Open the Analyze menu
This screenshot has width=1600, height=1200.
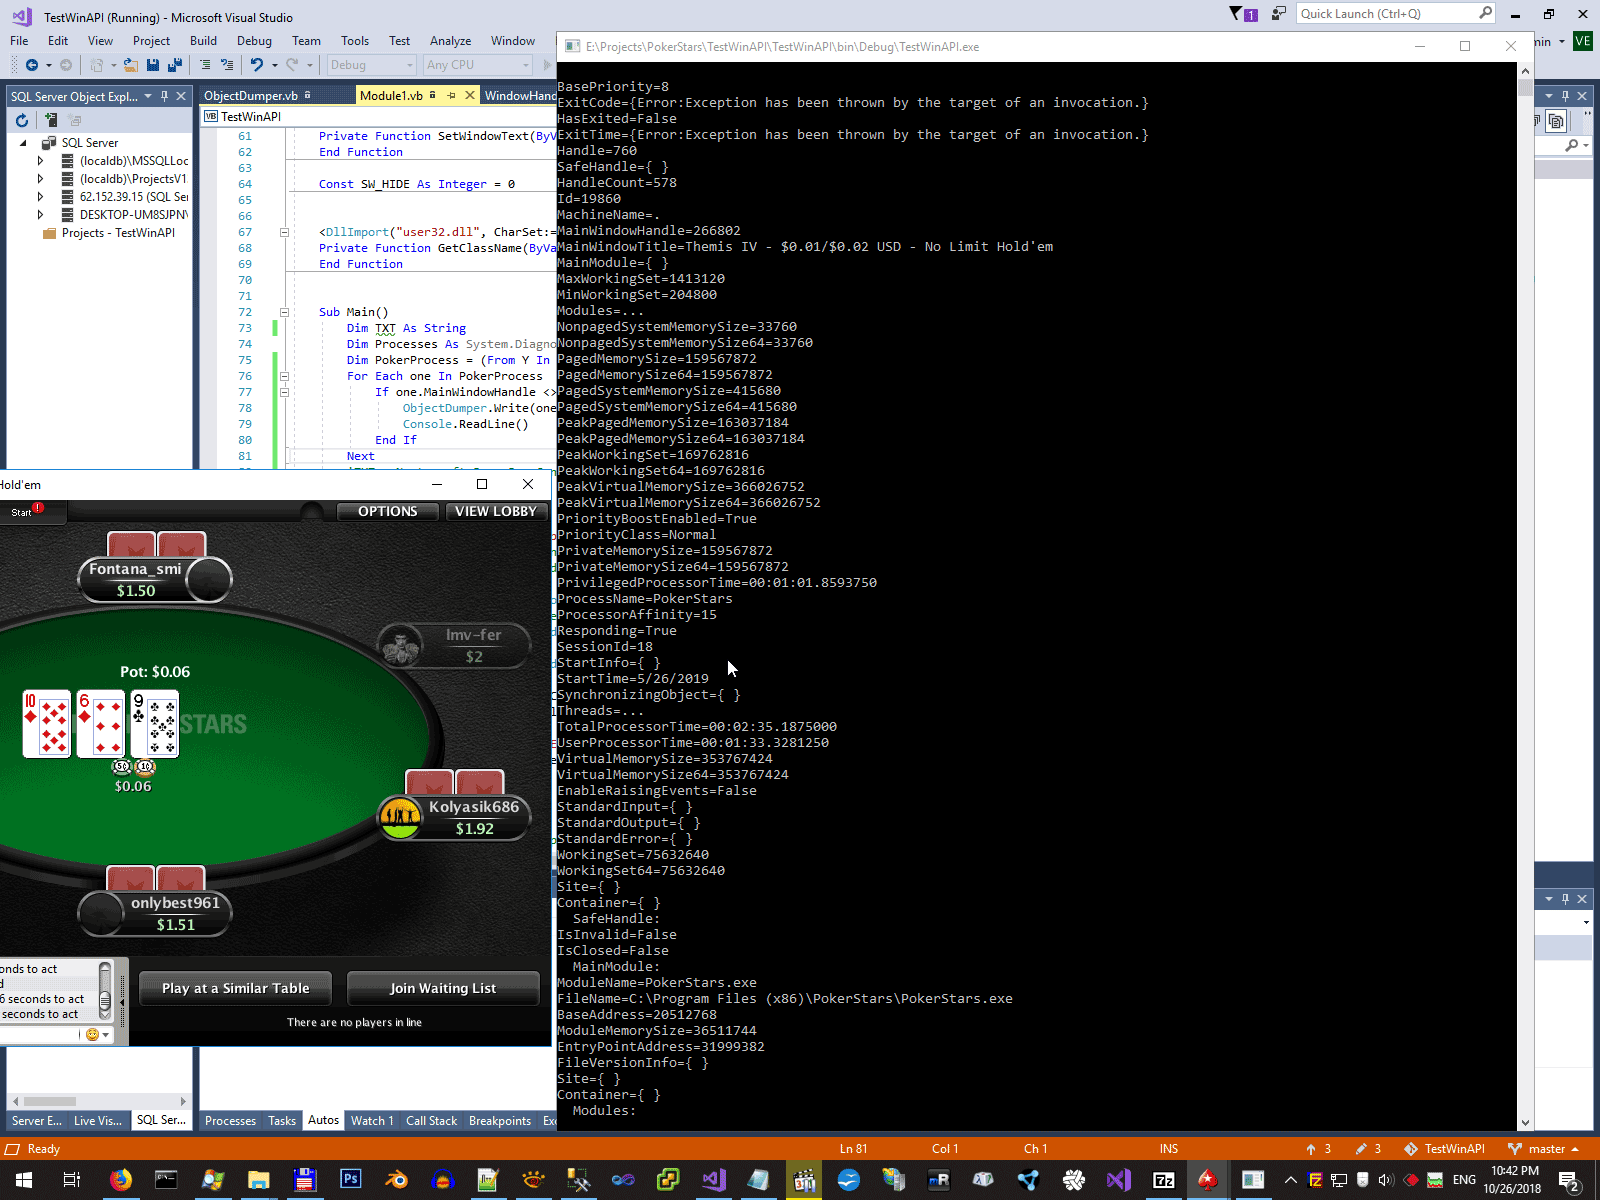(x=450, y=41)
